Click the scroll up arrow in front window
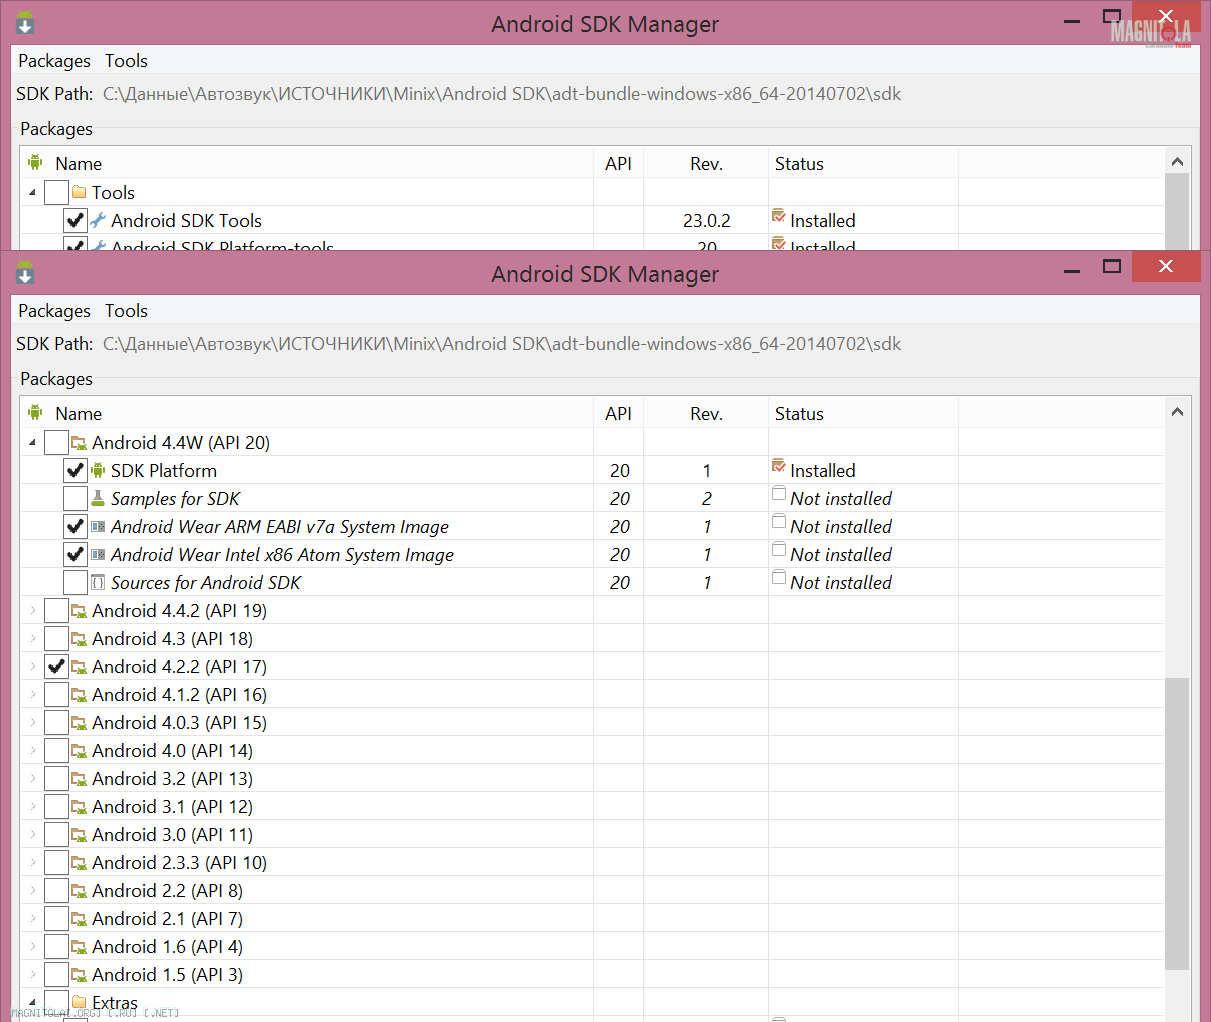This screenshot has height=1022, width=1211. point(1177,411)
